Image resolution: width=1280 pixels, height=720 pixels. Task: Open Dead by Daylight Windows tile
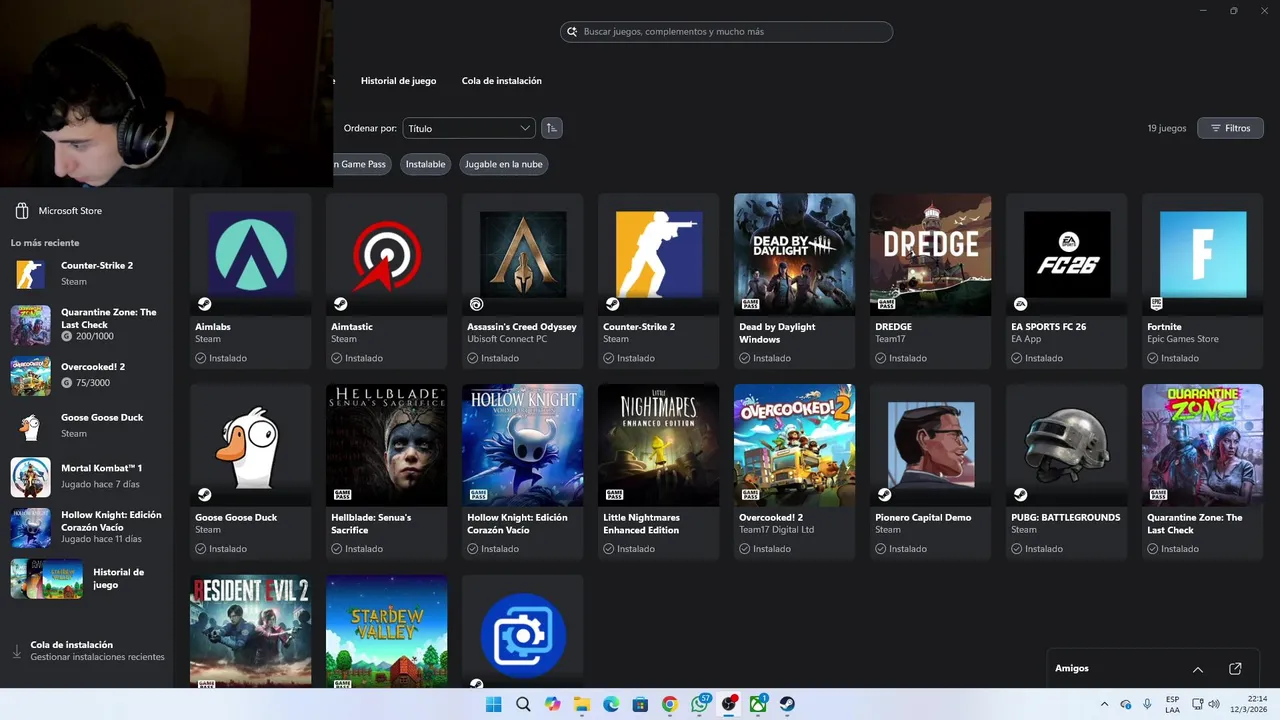[794, 280]
